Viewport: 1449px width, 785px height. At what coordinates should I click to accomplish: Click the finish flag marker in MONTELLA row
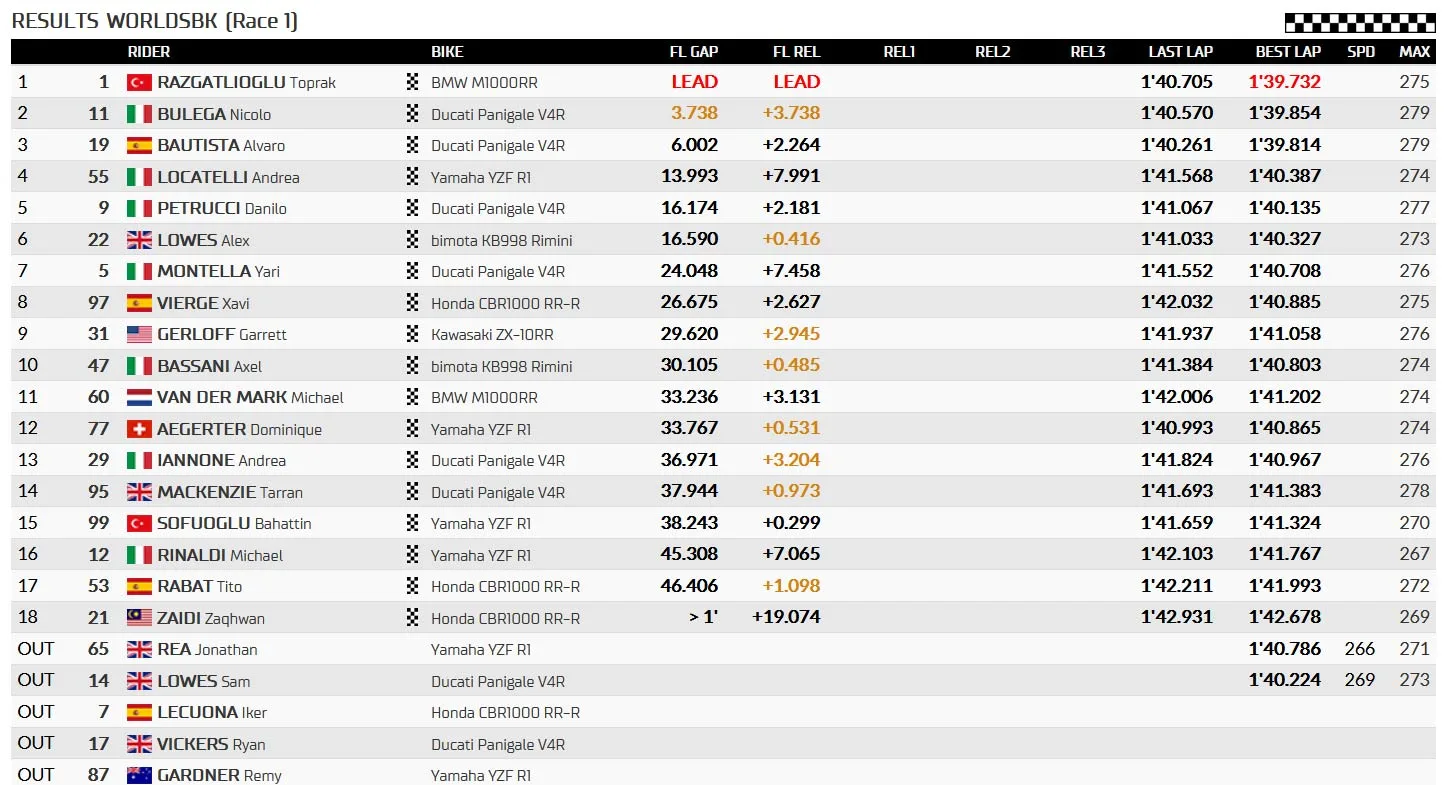[412, 271]
